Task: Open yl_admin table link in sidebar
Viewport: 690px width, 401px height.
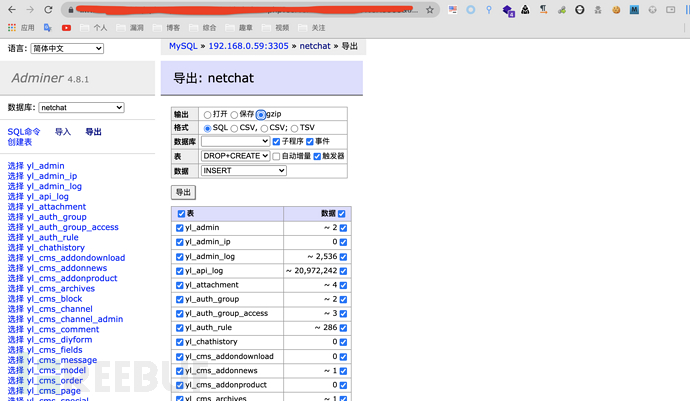Action: [45, 166]
